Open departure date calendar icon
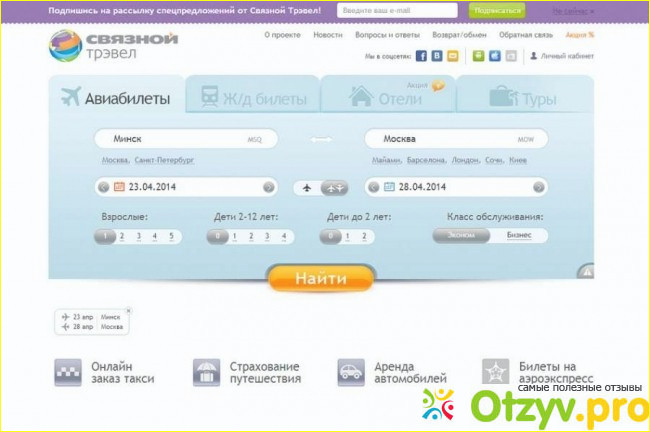This screenshot has width=650, height=432. pos(119,186)
